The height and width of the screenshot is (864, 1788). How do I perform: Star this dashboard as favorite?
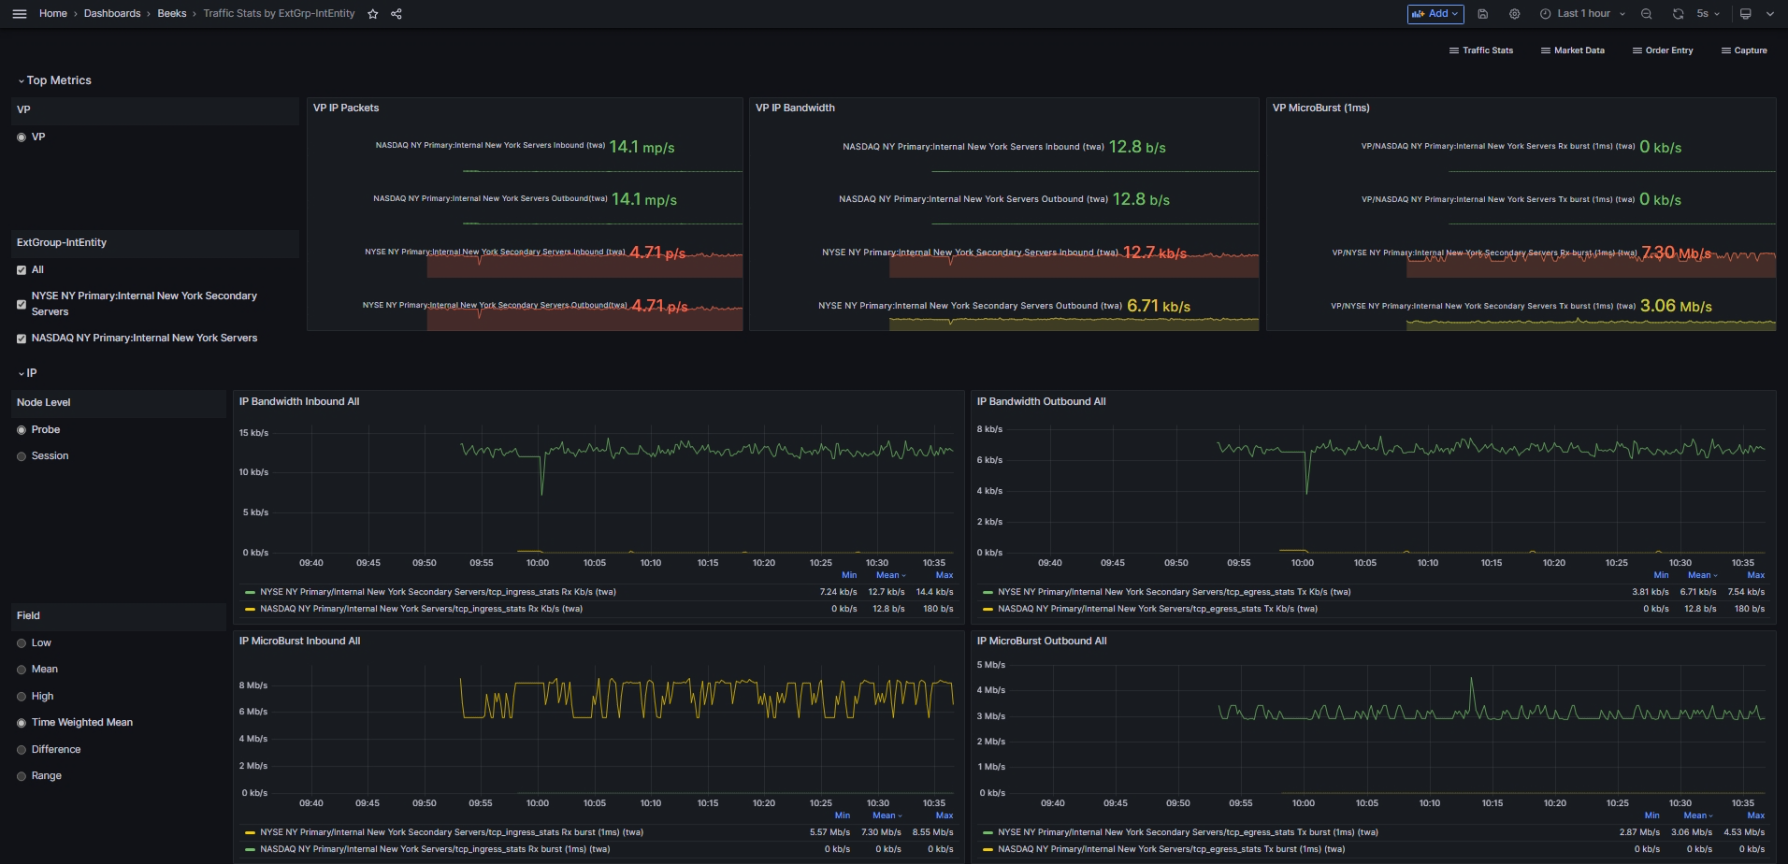pos(373,14)
